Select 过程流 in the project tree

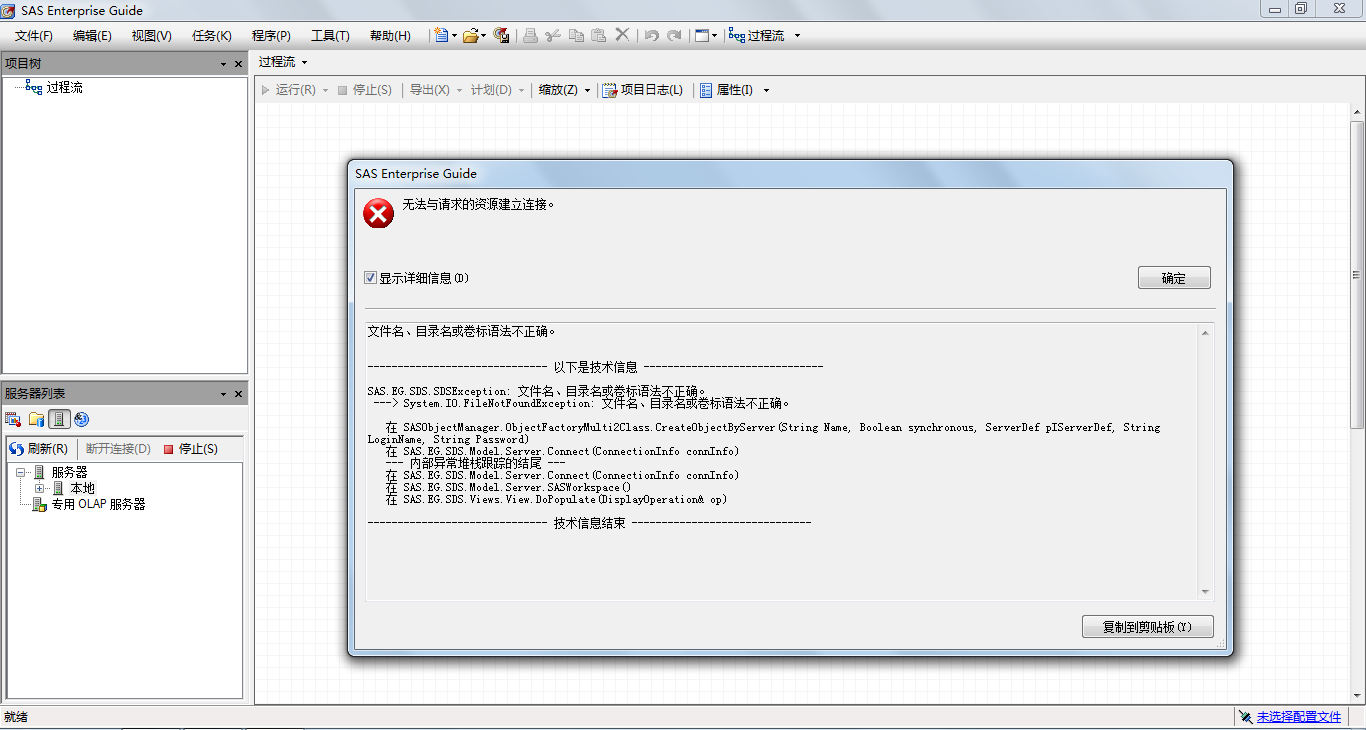pos(64,88)
